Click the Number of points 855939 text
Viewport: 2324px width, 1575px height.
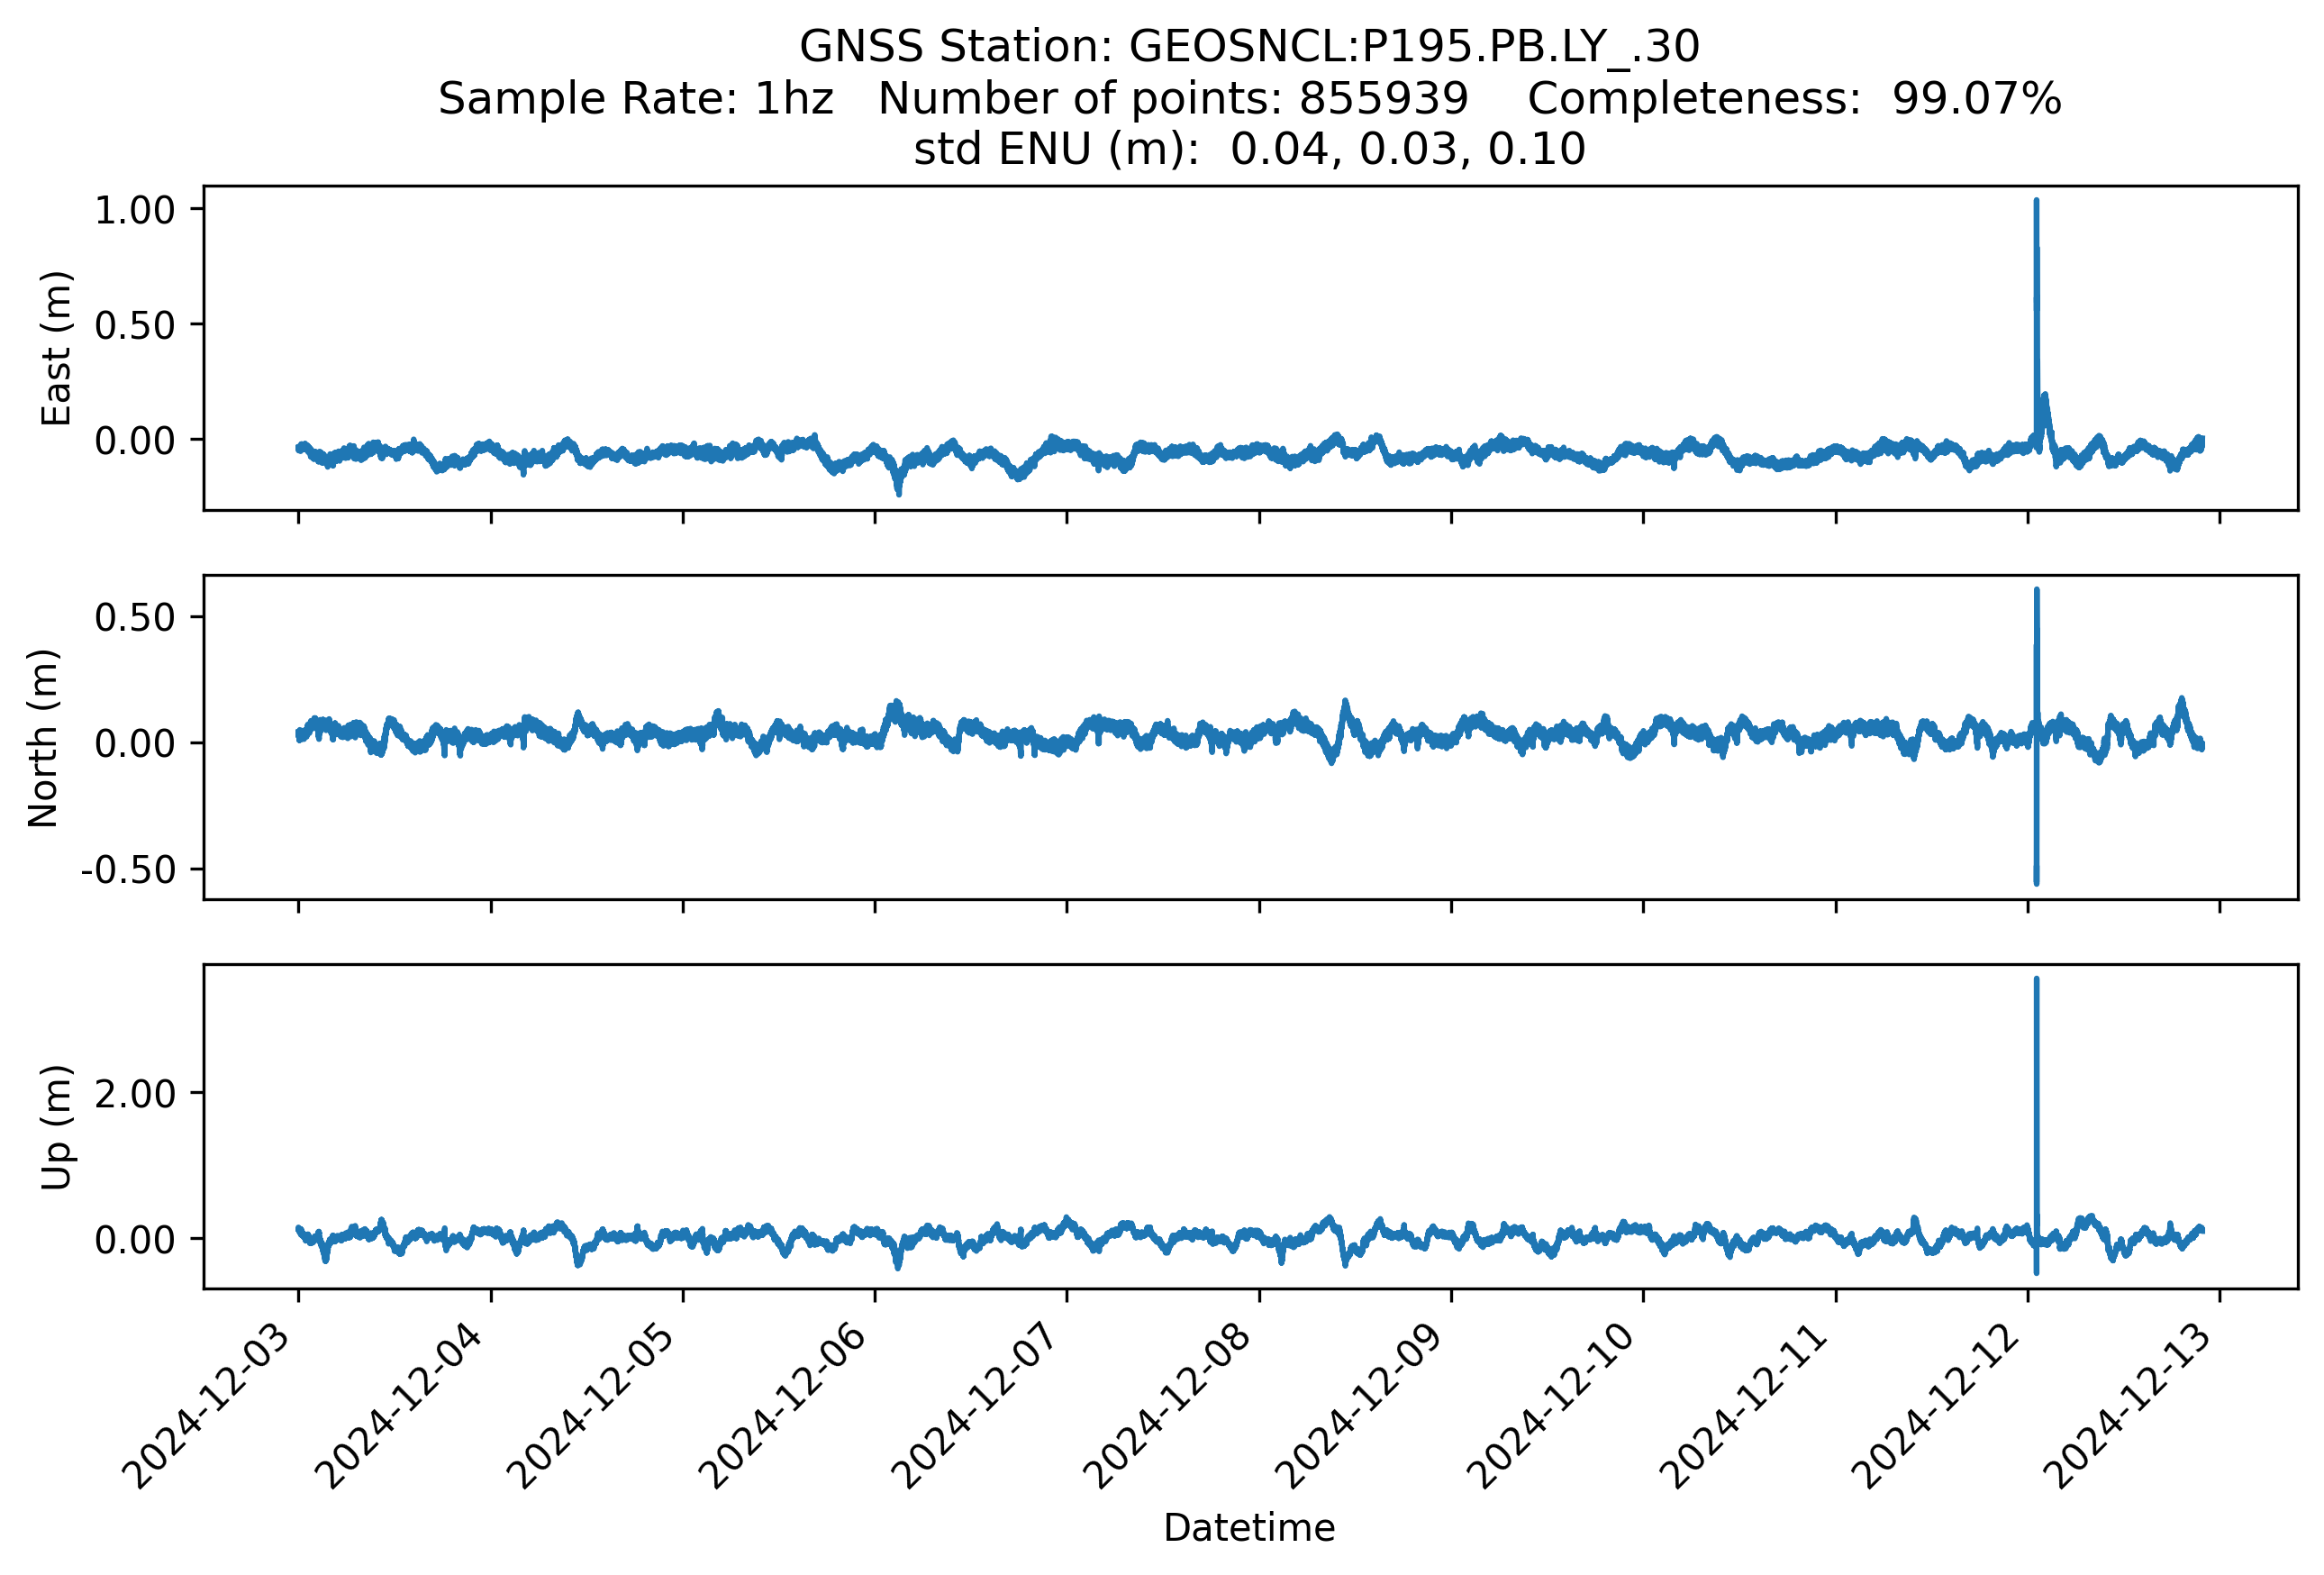point(1172,99)
